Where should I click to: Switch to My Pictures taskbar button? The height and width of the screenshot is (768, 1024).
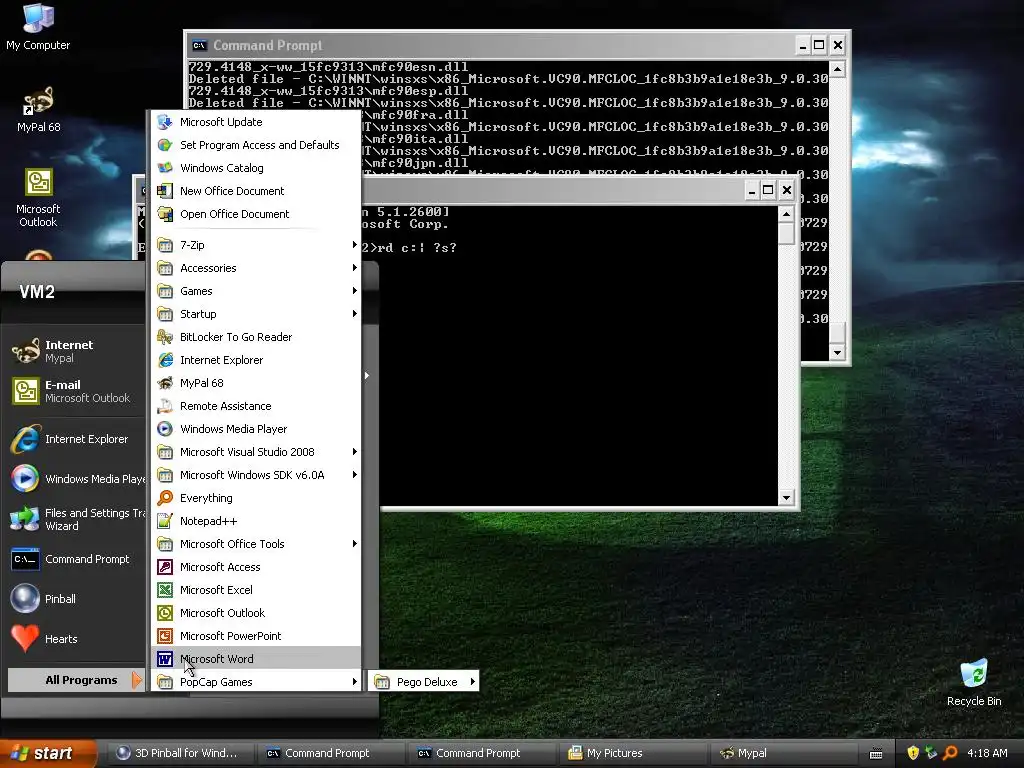pos(632,753)
